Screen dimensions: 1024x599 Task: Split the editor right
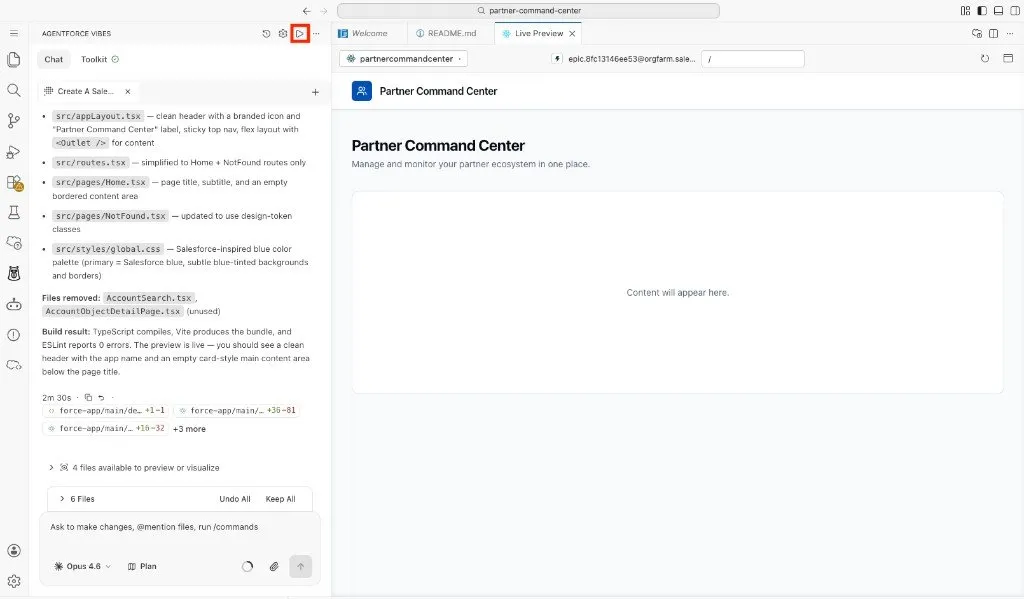pos(993,33)
